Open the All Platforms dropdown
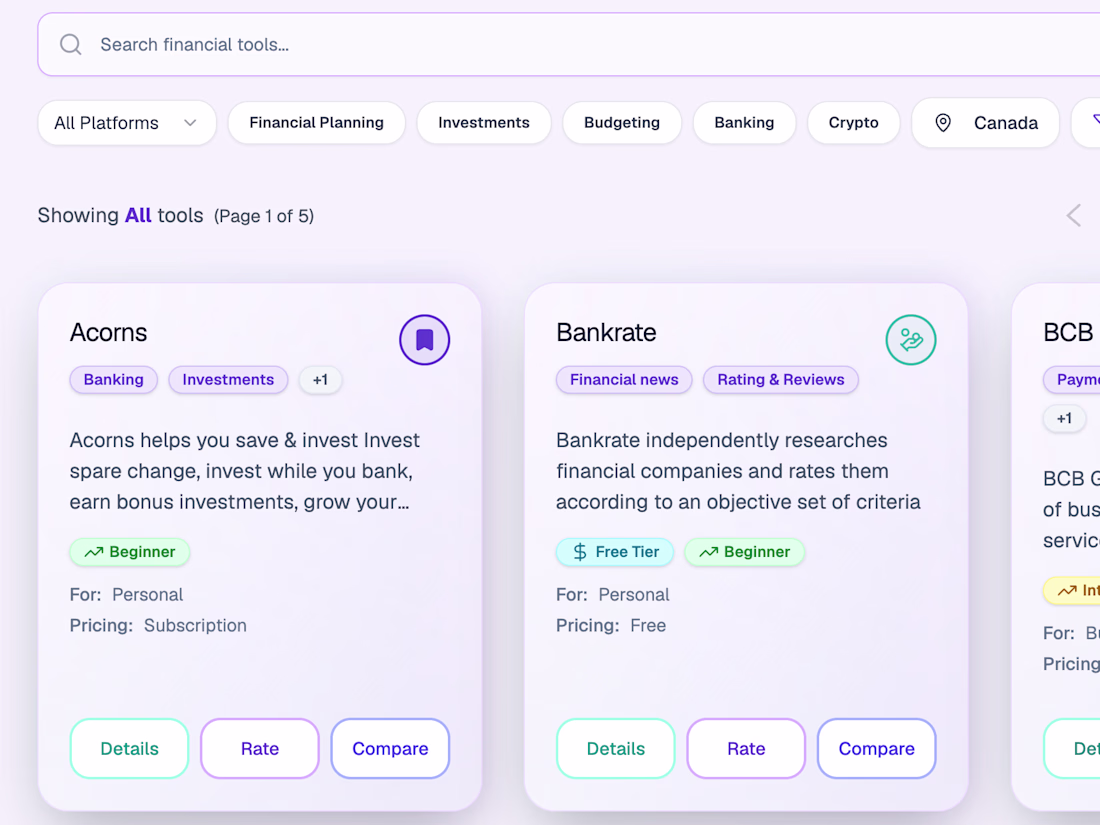1100x825 pixels. point(127,123)
